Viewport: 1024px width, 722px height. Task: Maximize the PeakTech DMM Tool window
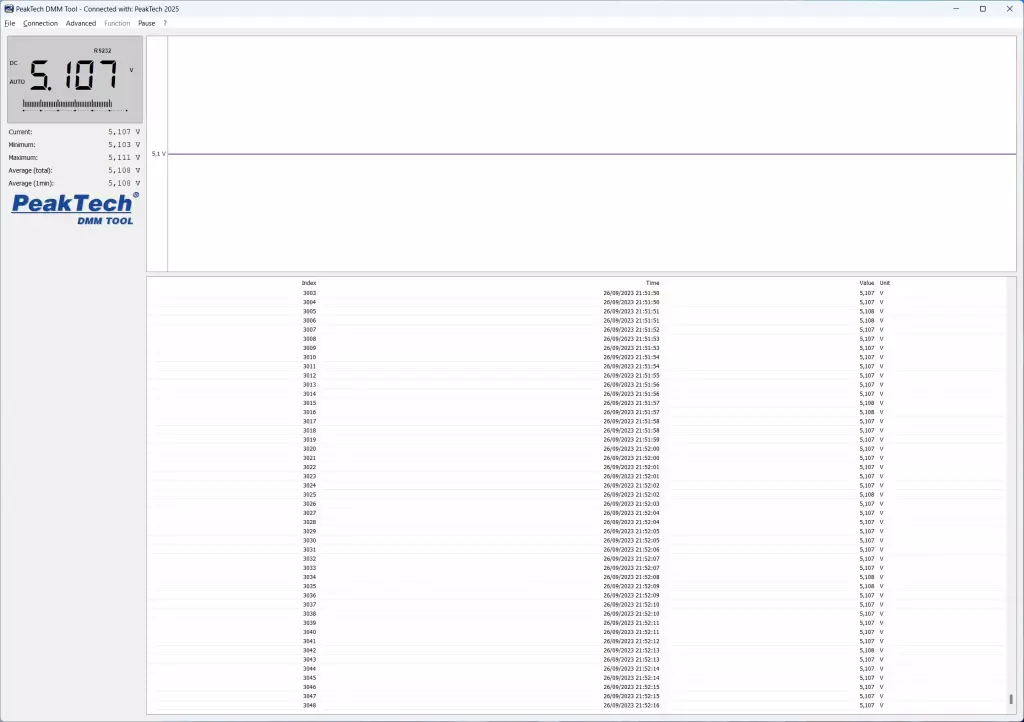(x=983, y=8)
